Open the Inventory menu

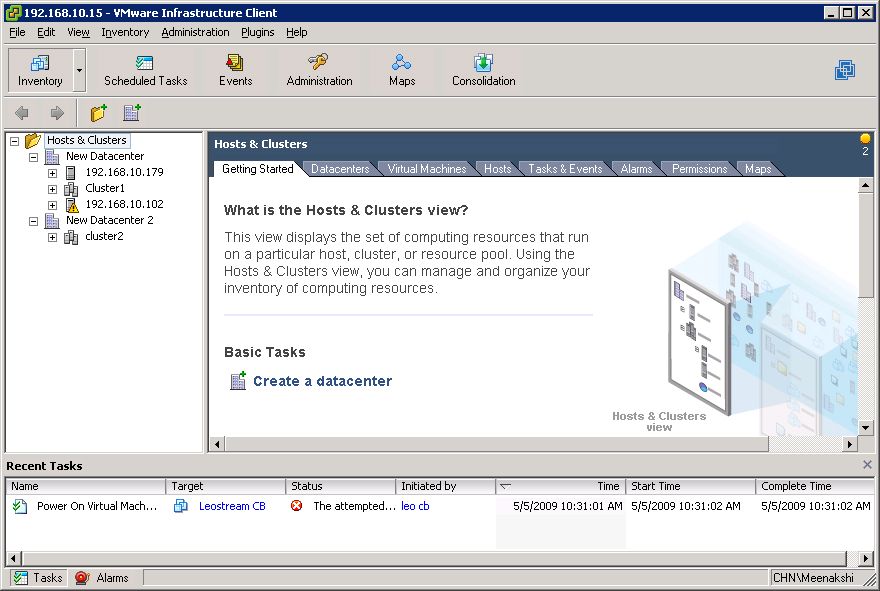point(125,32)
